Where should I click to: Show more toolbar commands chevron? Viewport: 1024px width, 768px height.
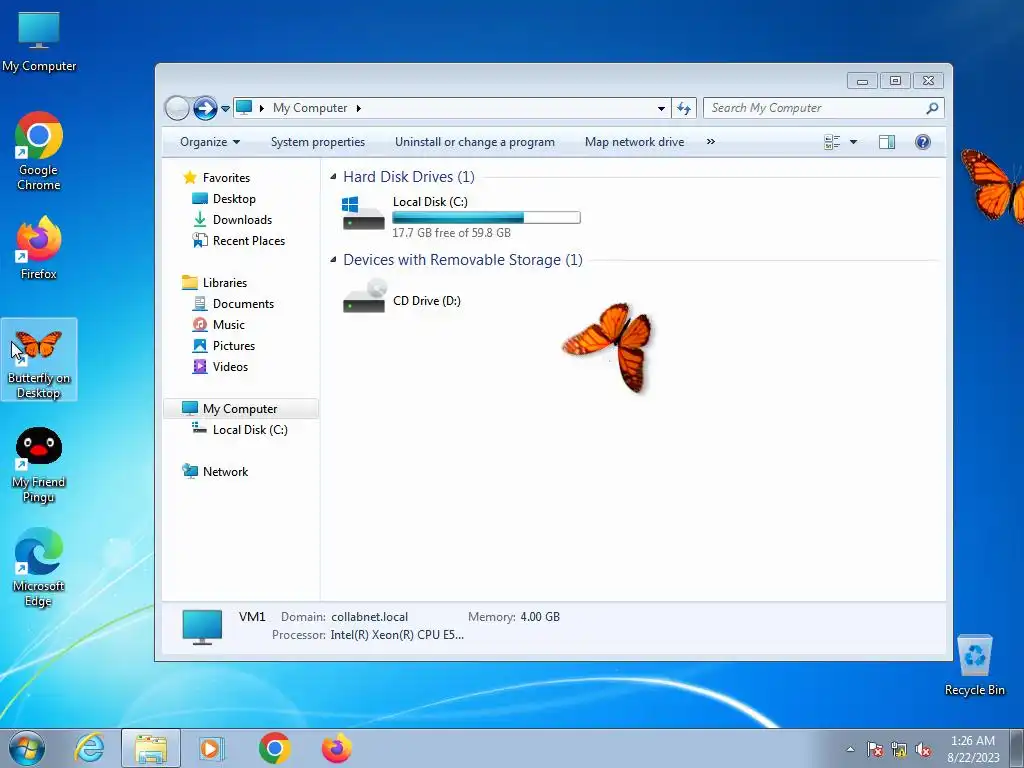711,142
